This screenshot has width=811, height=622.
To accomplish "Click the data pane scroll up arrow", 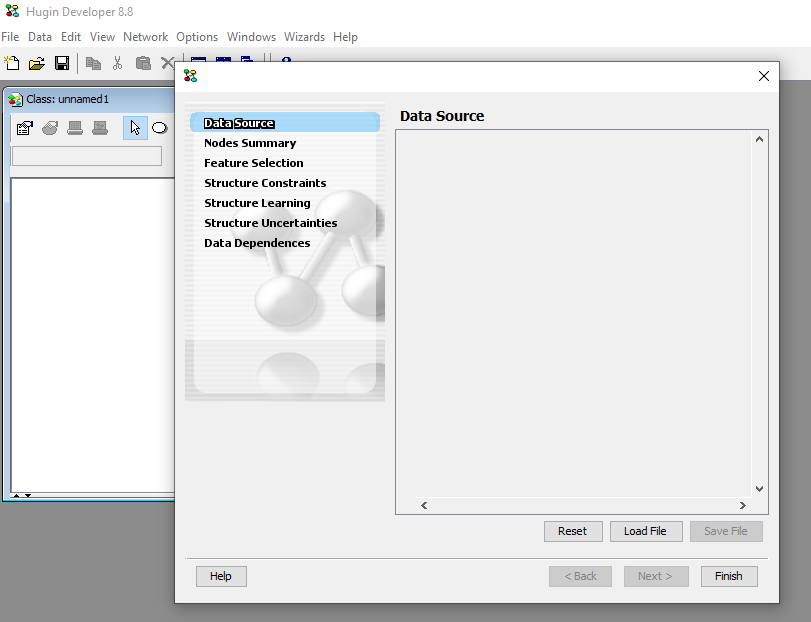I will (759, 139).
